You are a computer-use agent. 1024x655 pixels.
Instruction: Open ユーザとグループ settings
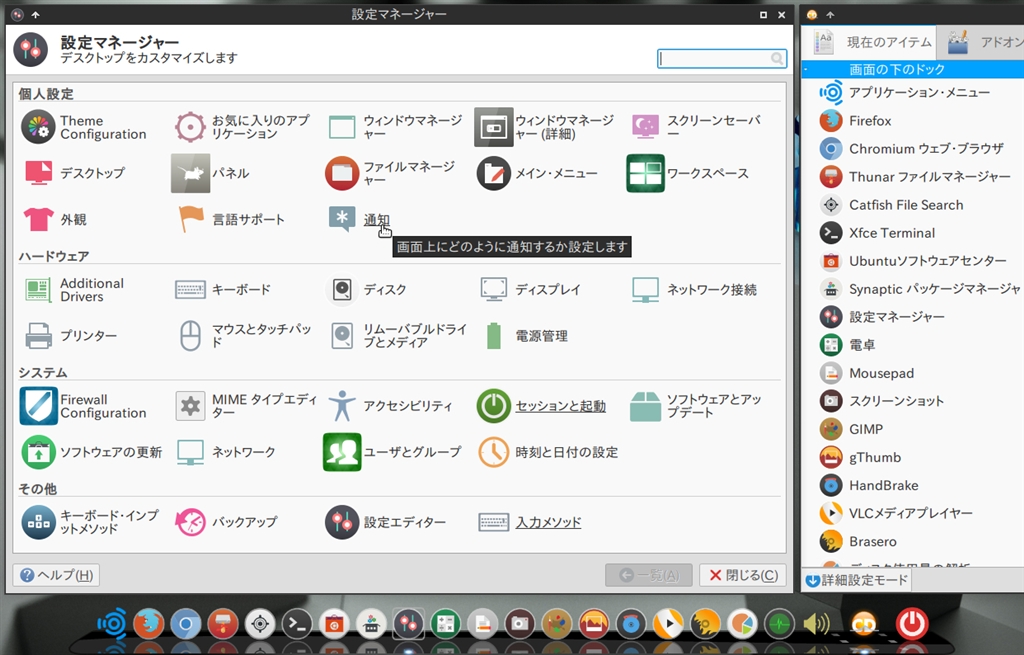pos(392,452)
